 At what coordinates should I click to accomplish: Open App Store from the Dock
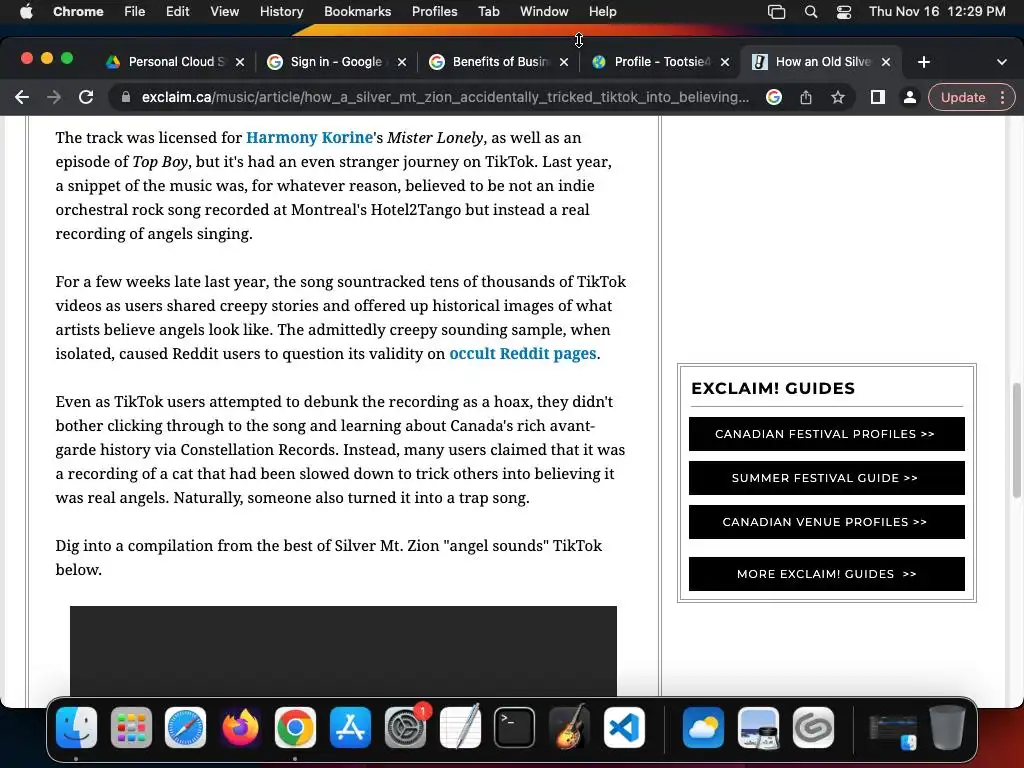point(350,727)
